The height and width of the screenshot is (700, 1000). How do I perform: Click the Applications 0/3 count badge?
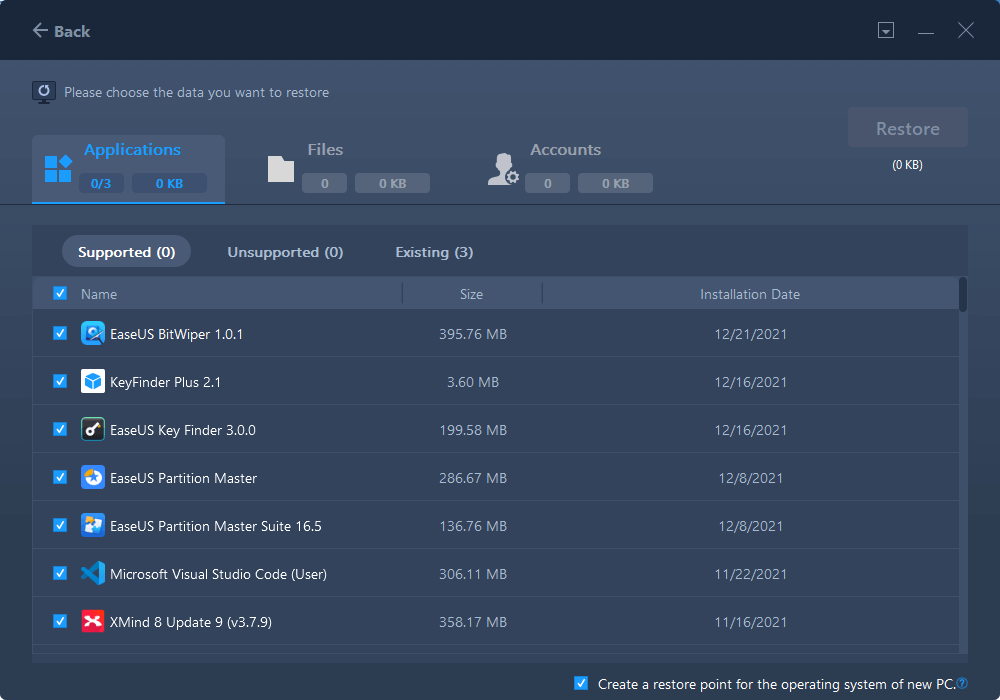click(x=101, y=184)
